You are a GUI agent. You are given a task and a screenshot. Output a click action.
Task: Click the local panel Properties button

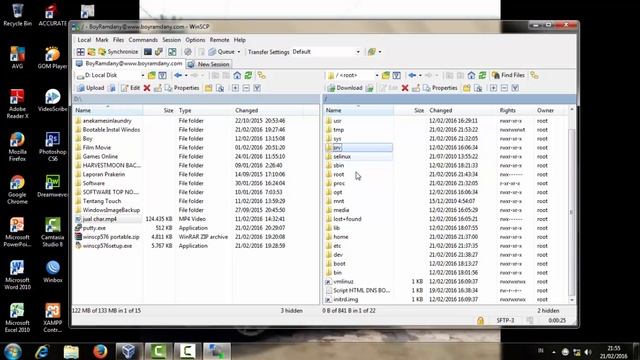(182, 88)
